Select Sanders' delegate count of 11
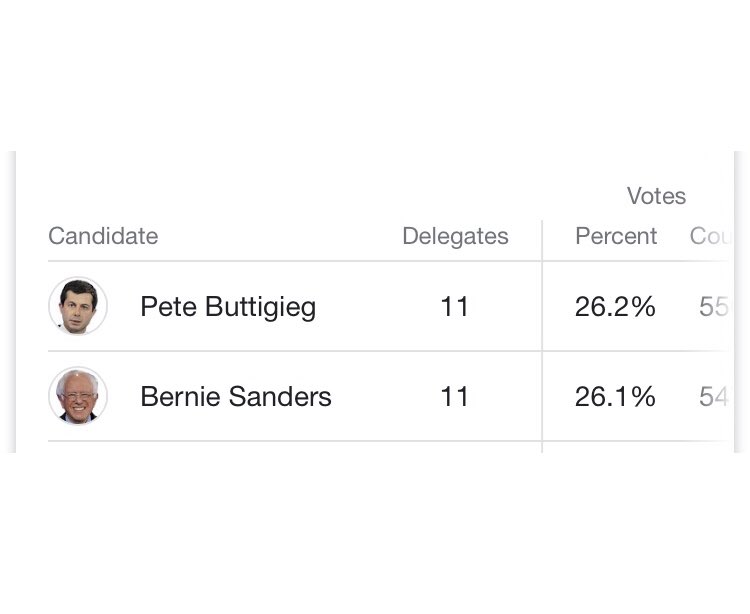750x614 pixels. click(x=455, y=396)
